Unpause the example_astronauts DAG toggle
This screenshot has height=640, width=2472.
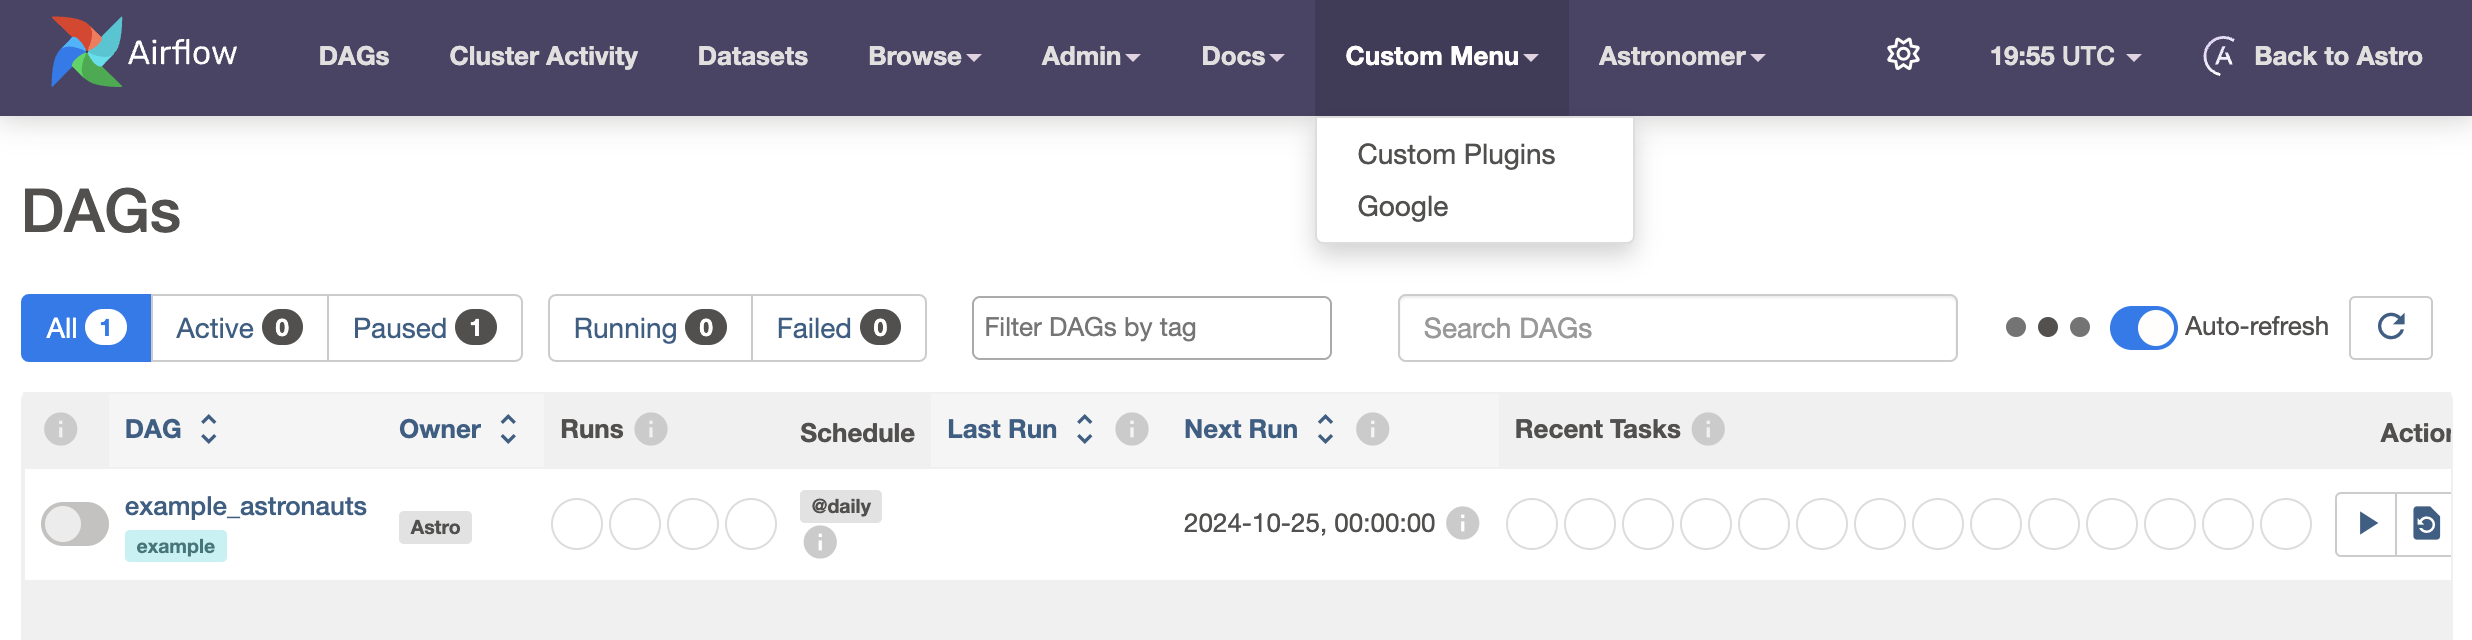point(75,524)
